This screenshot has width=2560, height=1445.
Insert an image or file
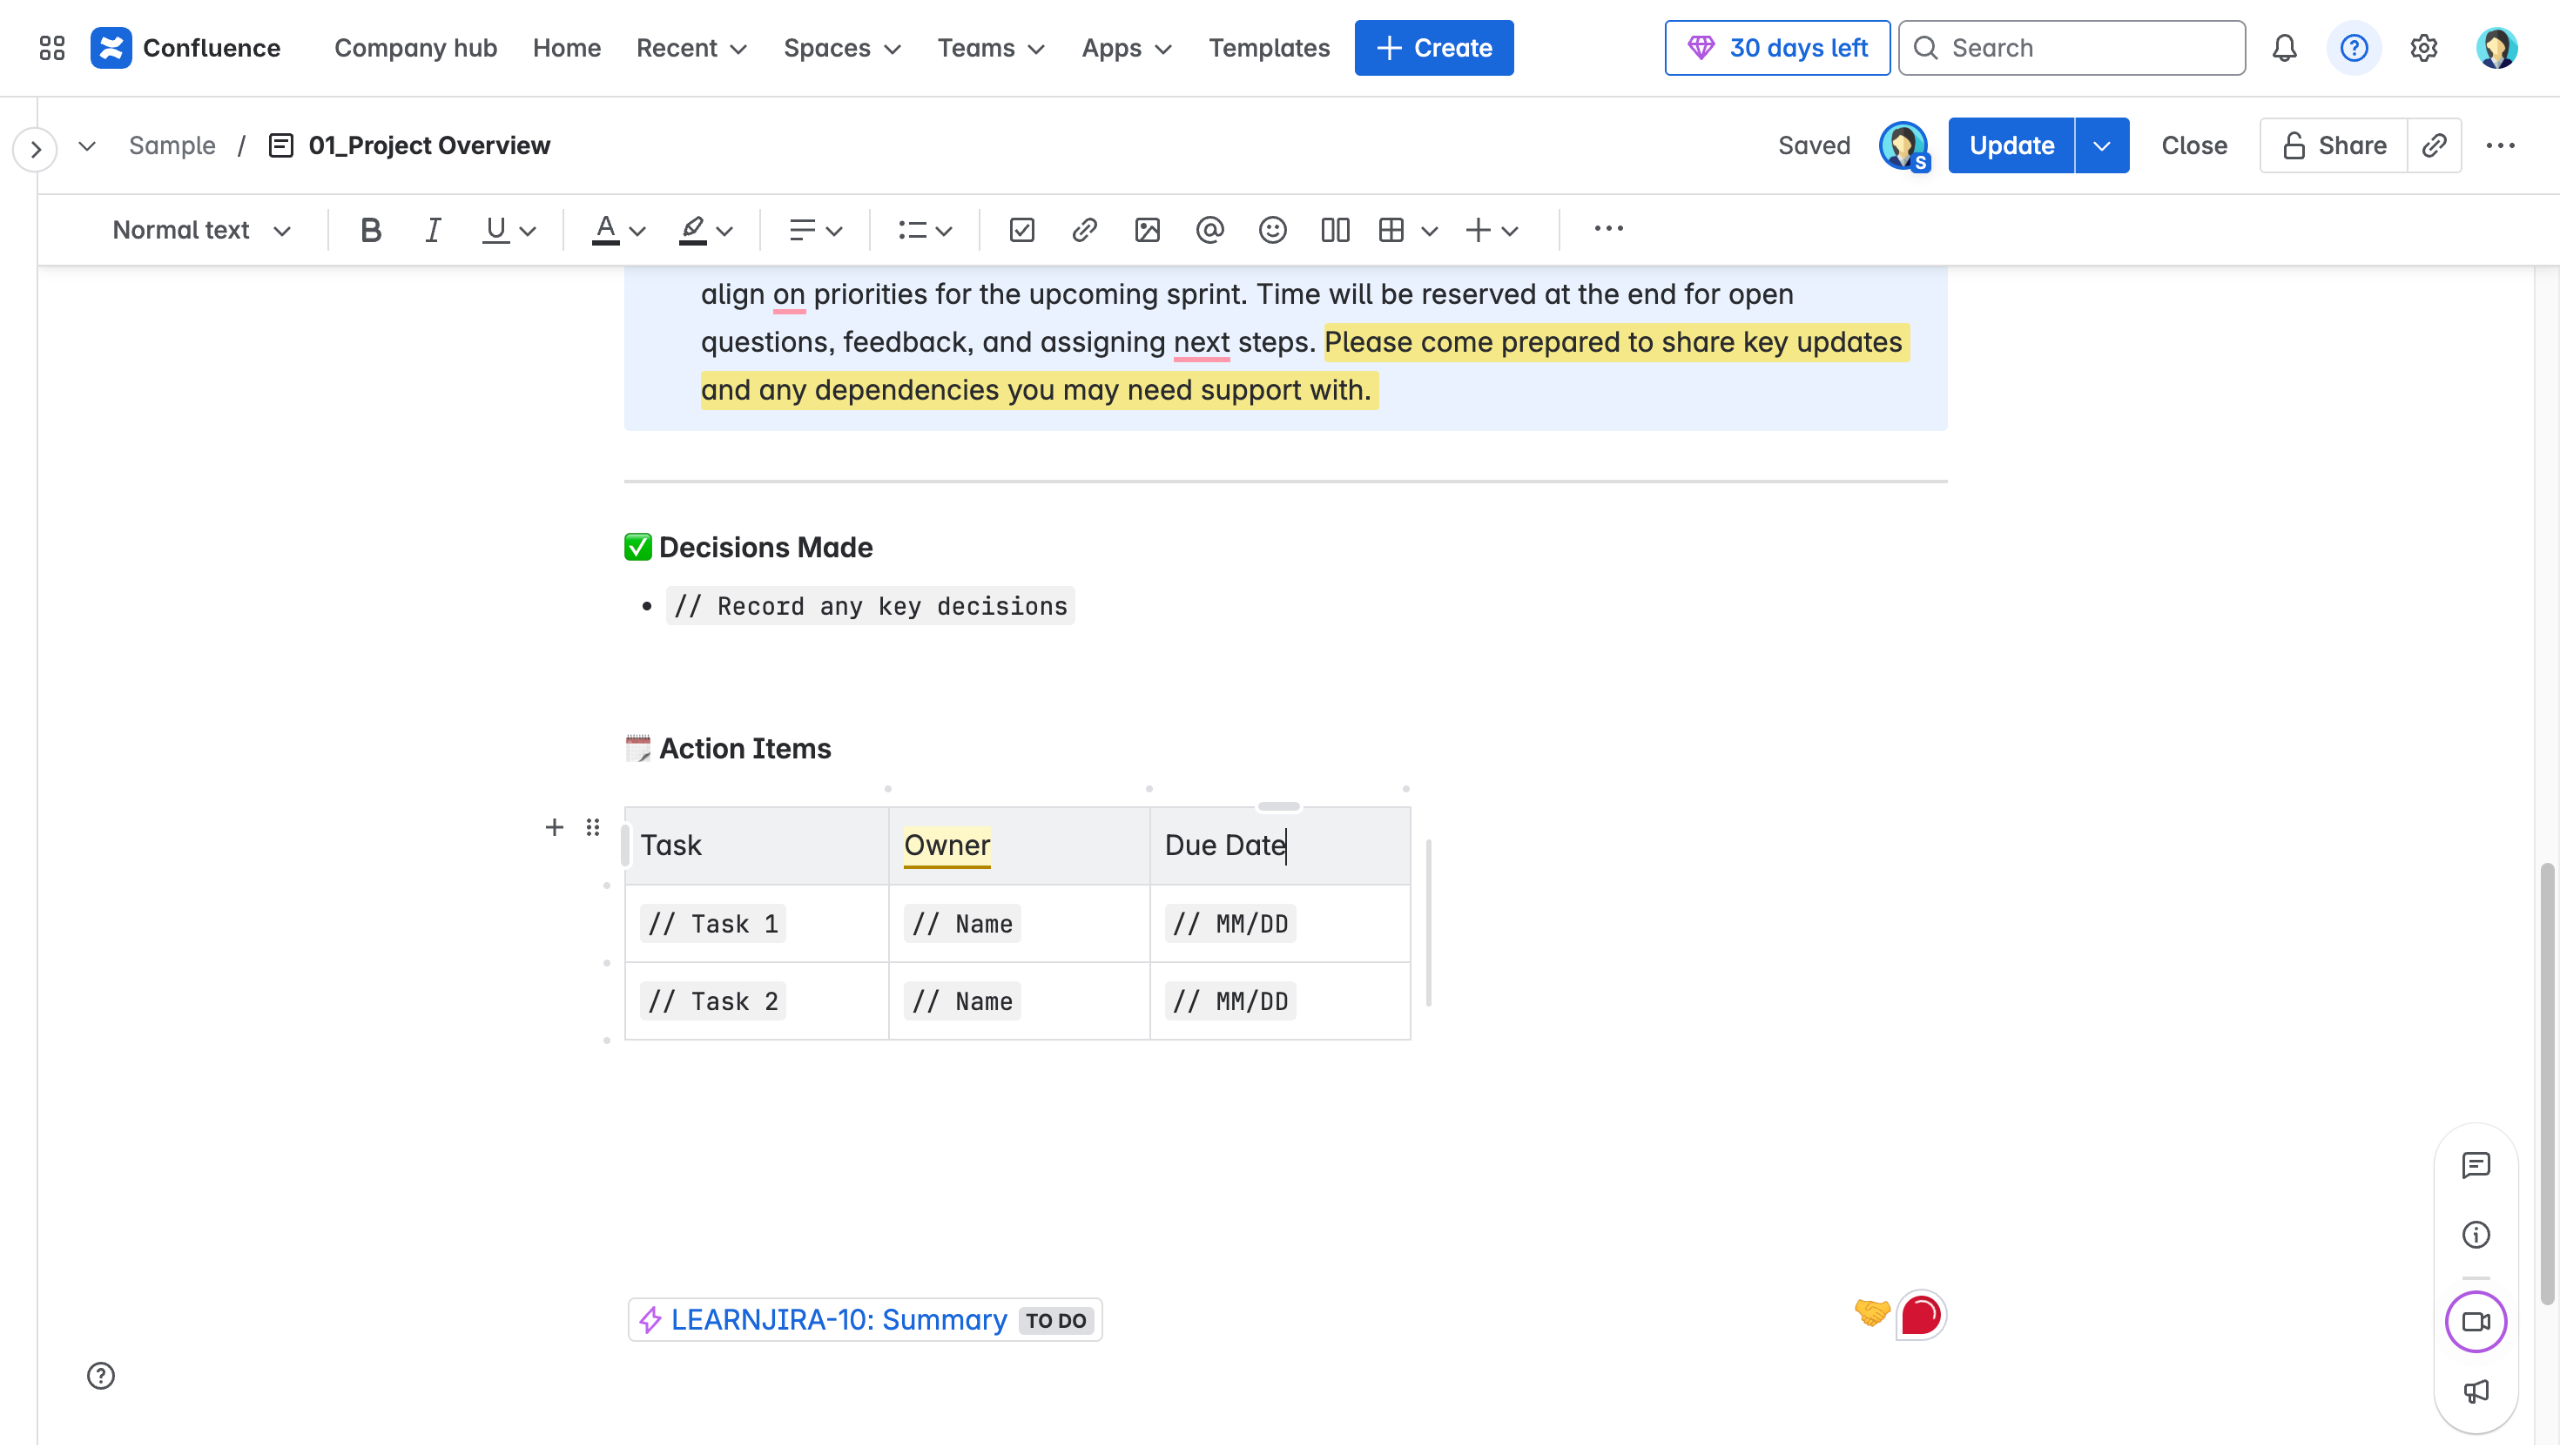click(x=1147, y=230)
